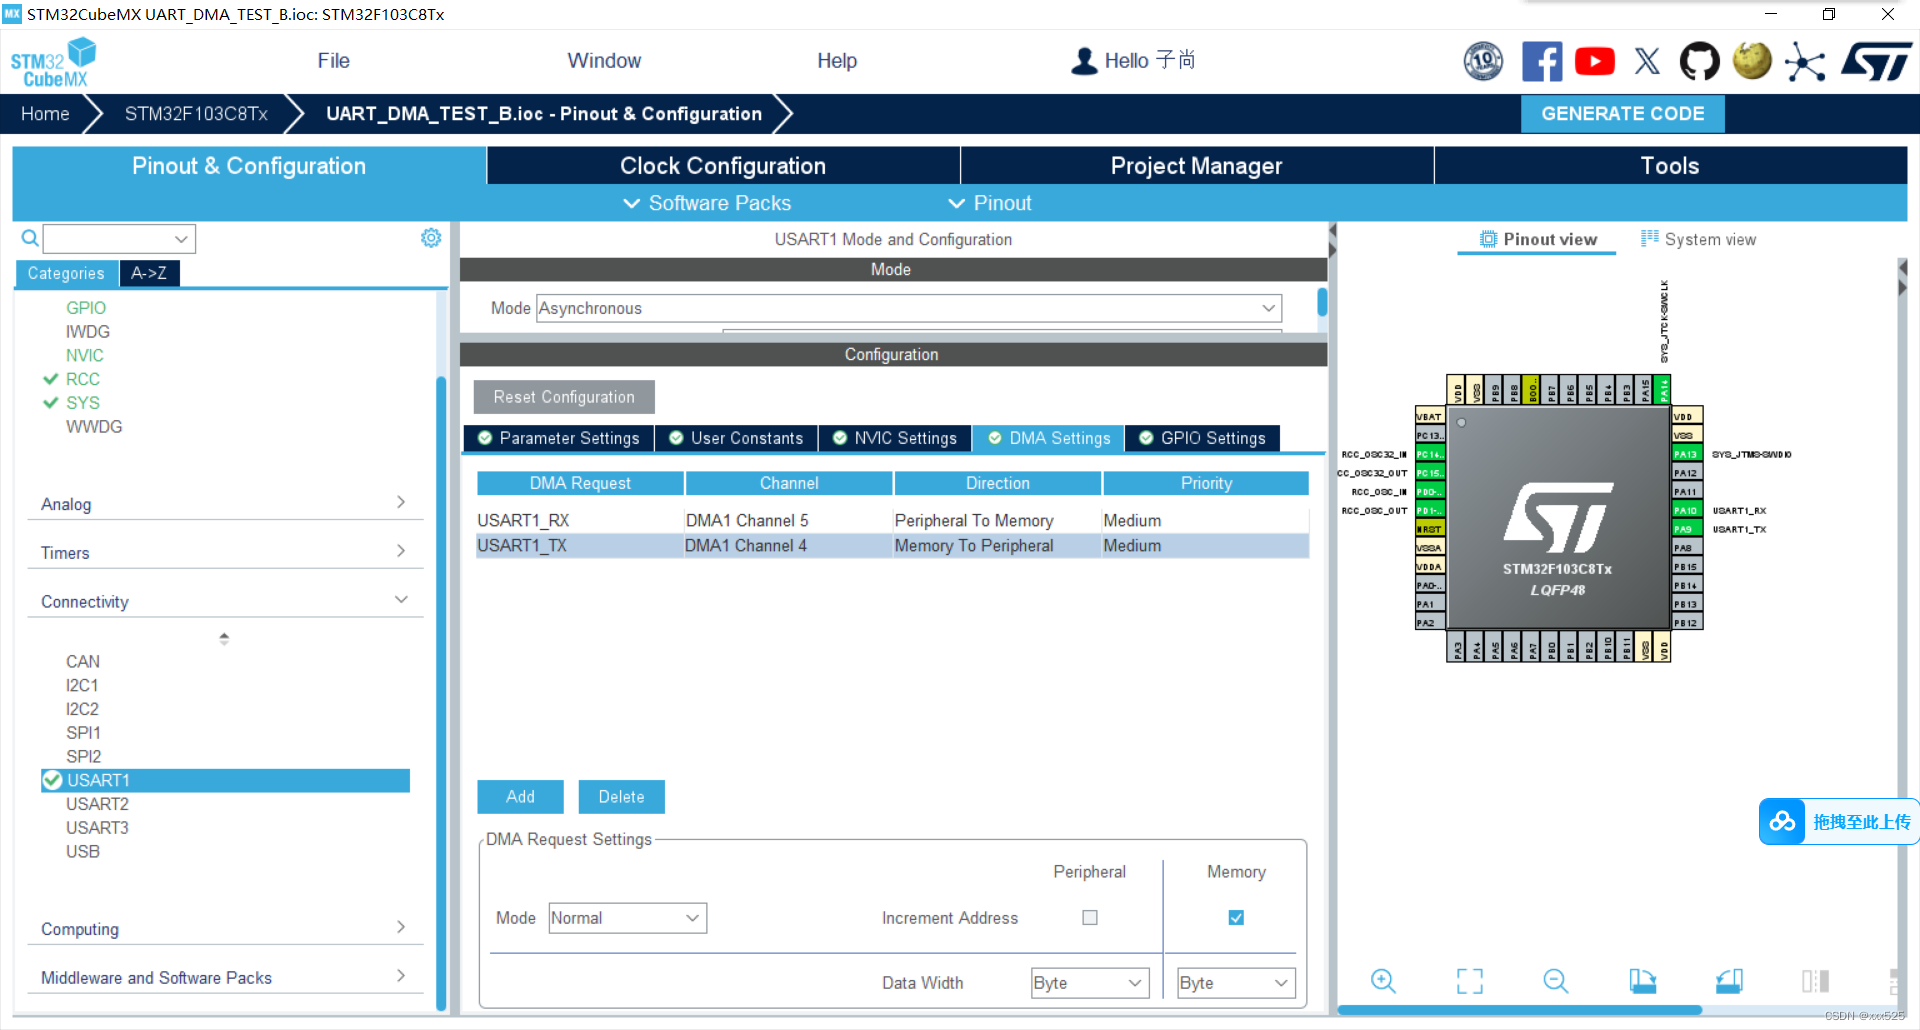1920x1030 pixels.
Task: Toggle the split view icon in pinout toolbar
Action: 1815,981
